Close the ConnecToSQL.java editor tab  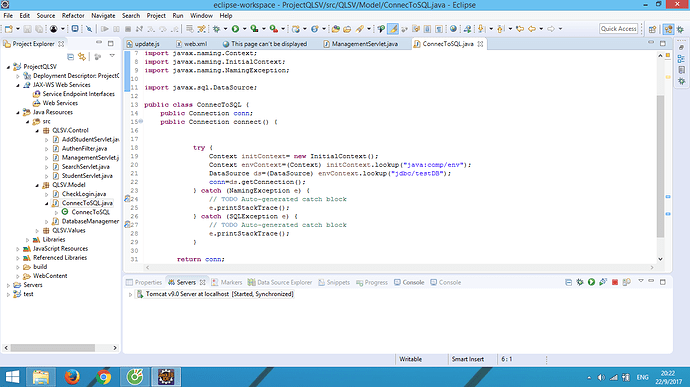[x=480, y=44]
